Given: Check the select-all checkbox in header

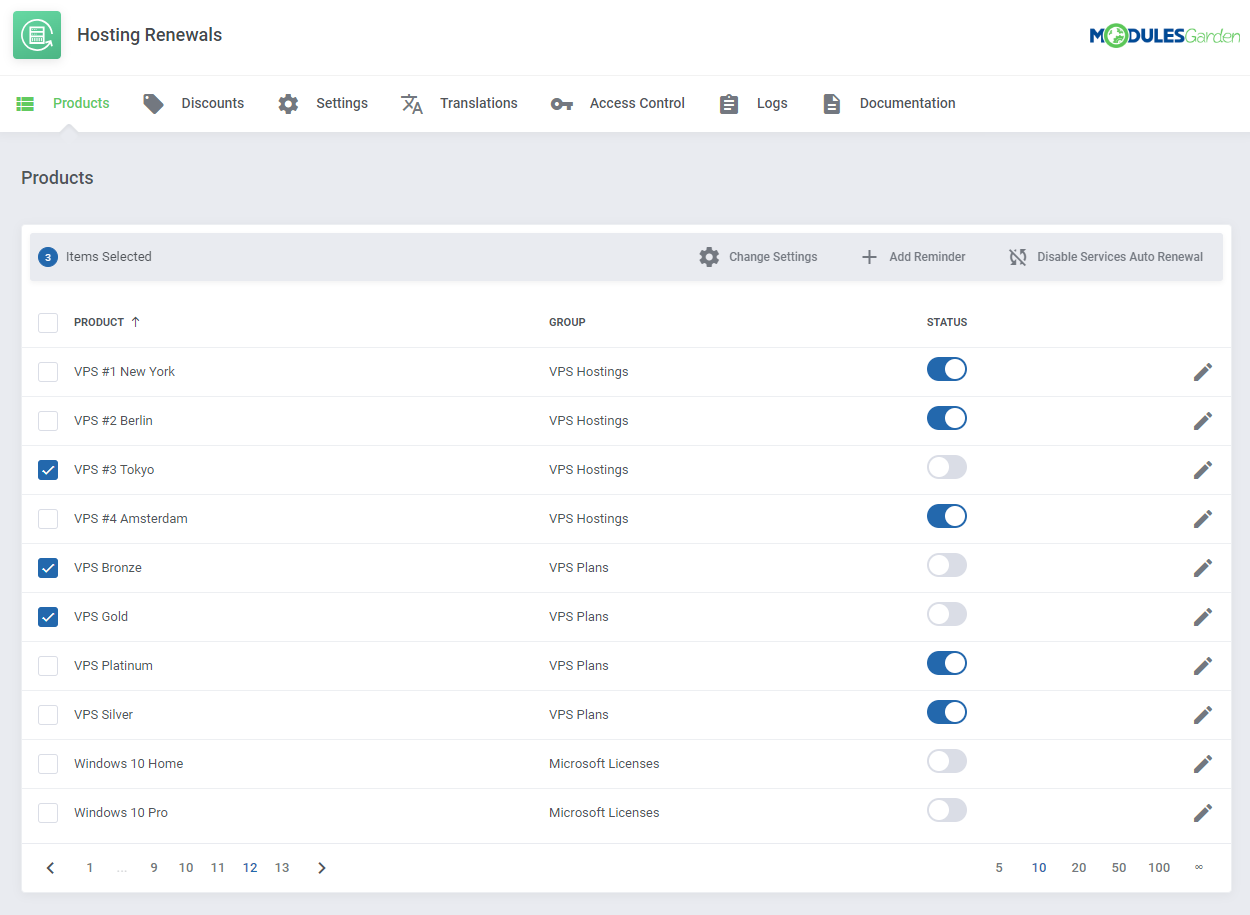Looking at the screenshot, I should click(48, 322).
